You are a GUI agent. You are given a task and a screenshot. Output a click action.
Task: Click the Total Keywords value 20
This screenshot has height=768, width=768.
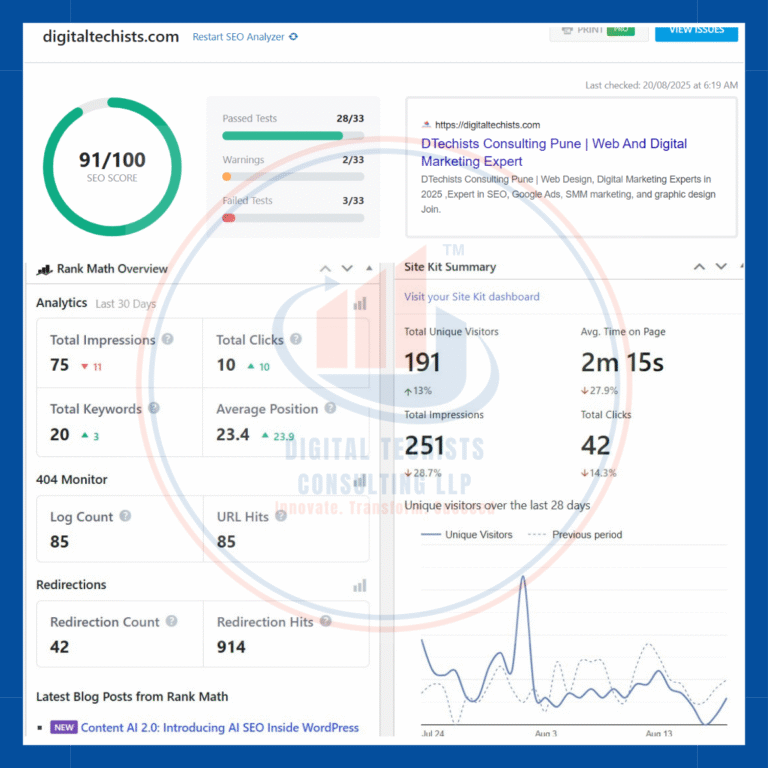[x=59, y=434]
